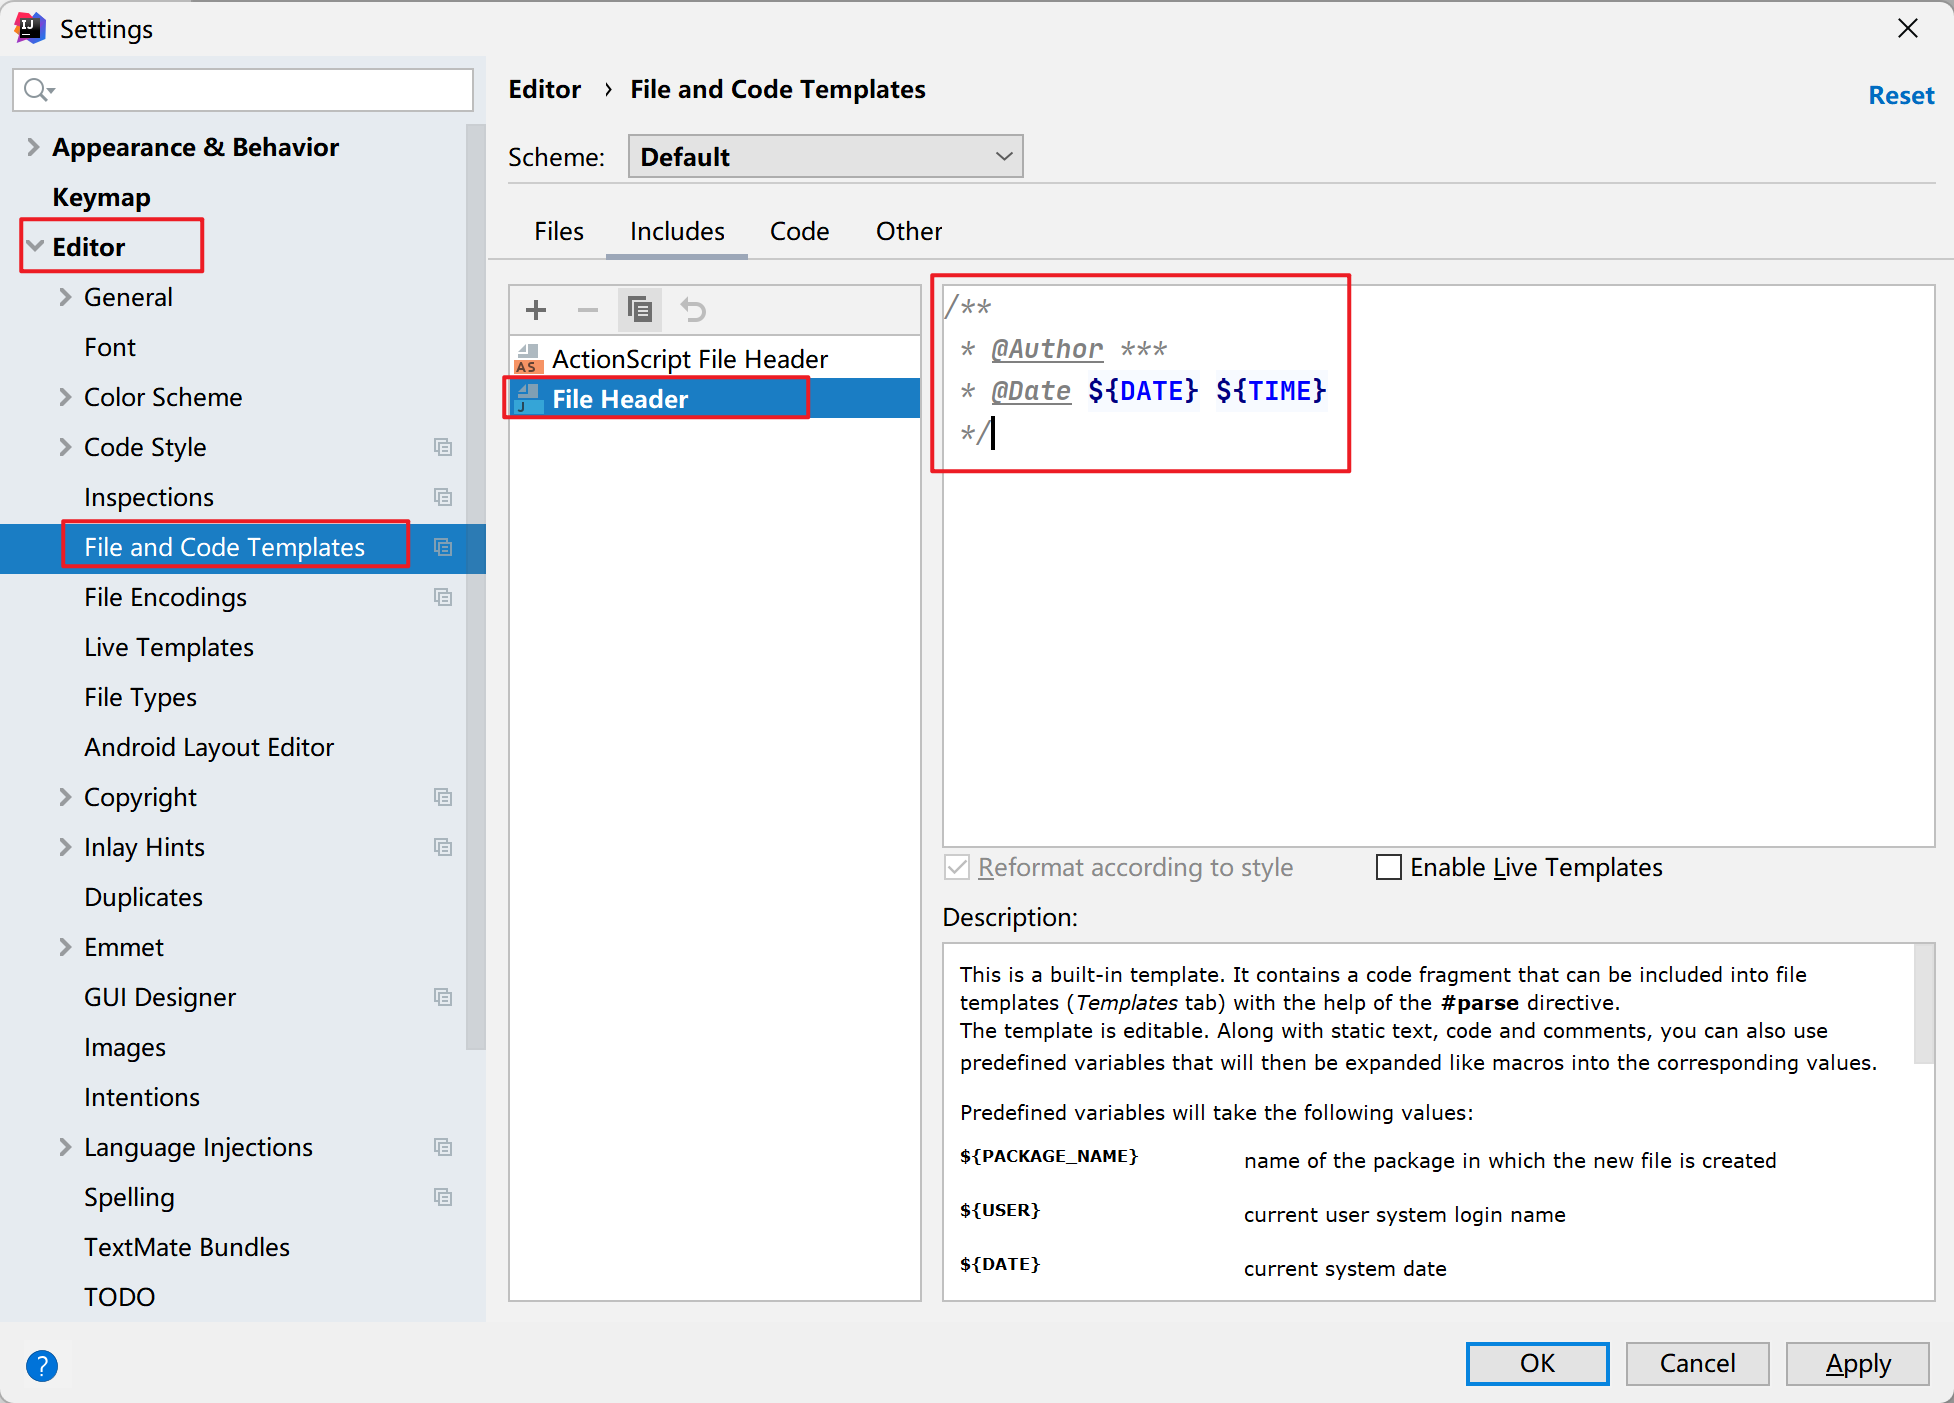Viewport: 1954px width, 1403px height.
Task: Click the Apply button
Action: click(x=1857, y=1364)
